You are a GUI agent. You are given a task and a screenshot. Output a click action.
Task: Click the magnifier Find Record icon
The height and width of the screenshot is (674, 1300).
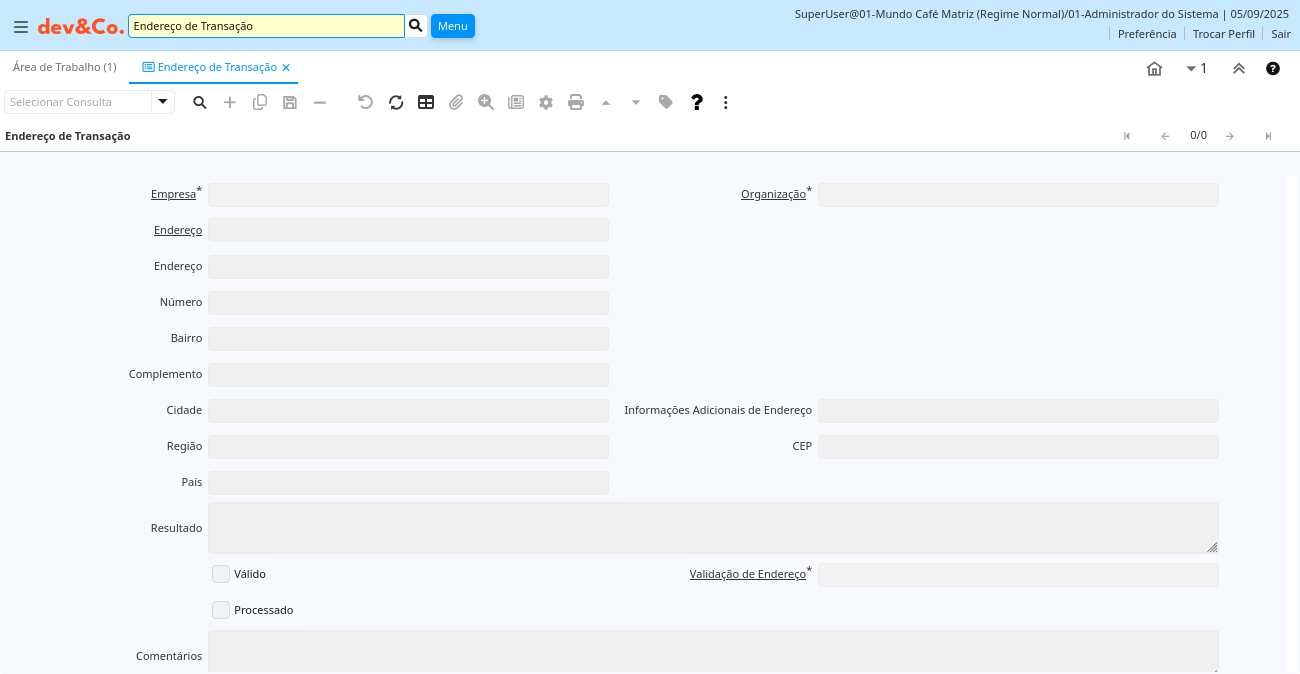pyautogui.click(x=200, y=102)
